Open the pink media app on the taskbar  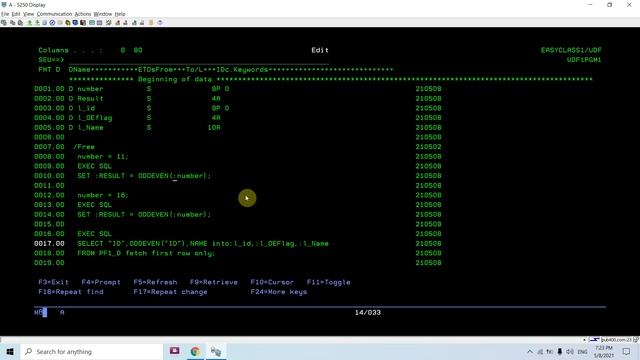(175, 351)
